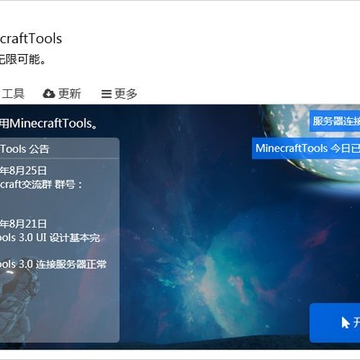Select the craft交流群 群号 announcement line
360x360 pixels.
[41, 184]
